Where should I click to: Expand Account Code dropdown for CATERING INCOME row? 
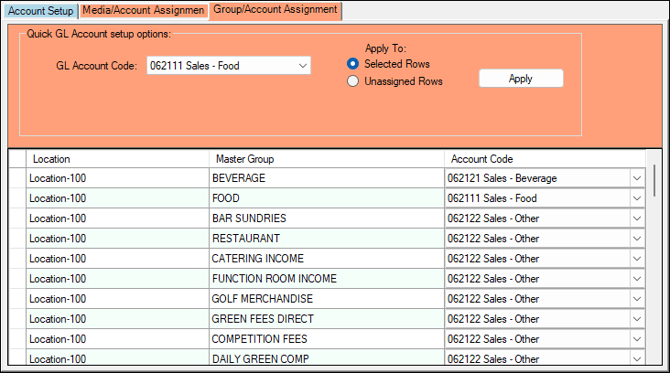[637, 258]
